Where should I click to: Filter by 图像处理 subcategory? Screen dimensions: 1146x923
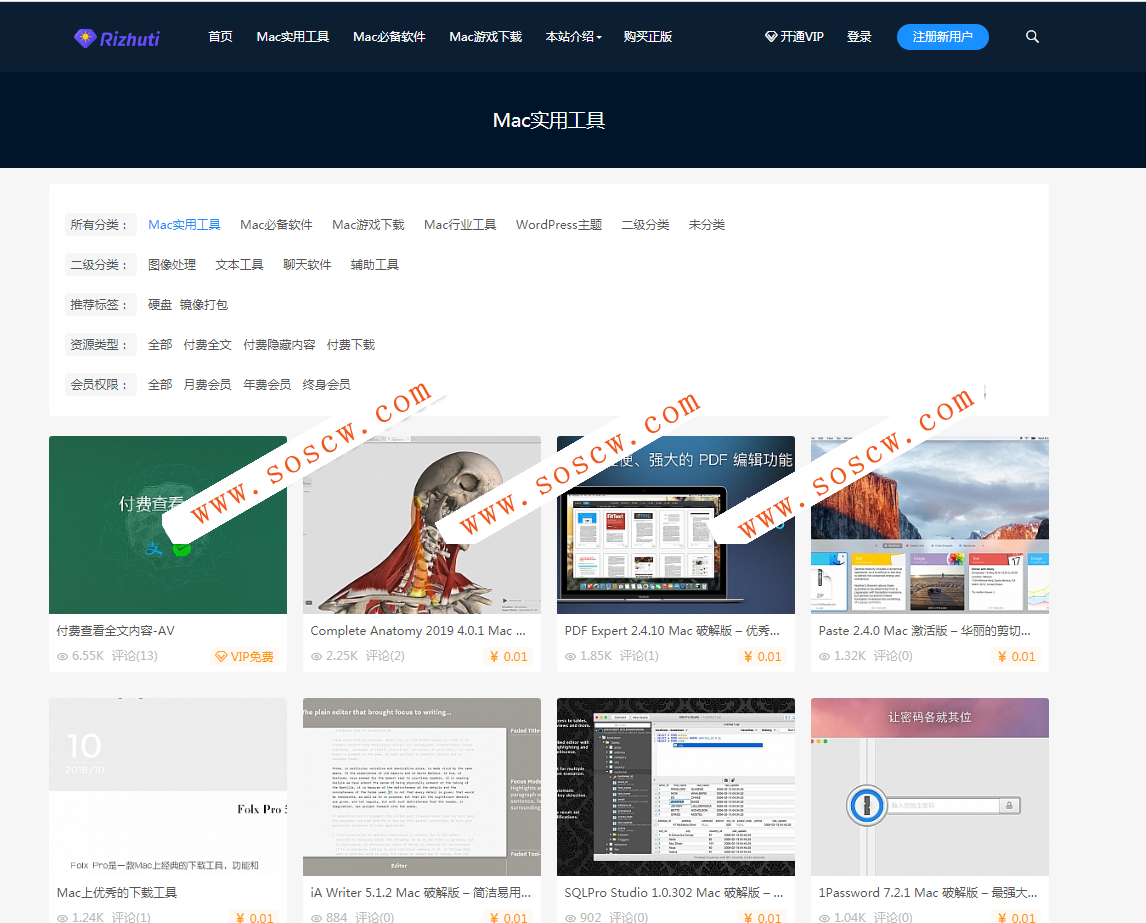coord(172,265)
